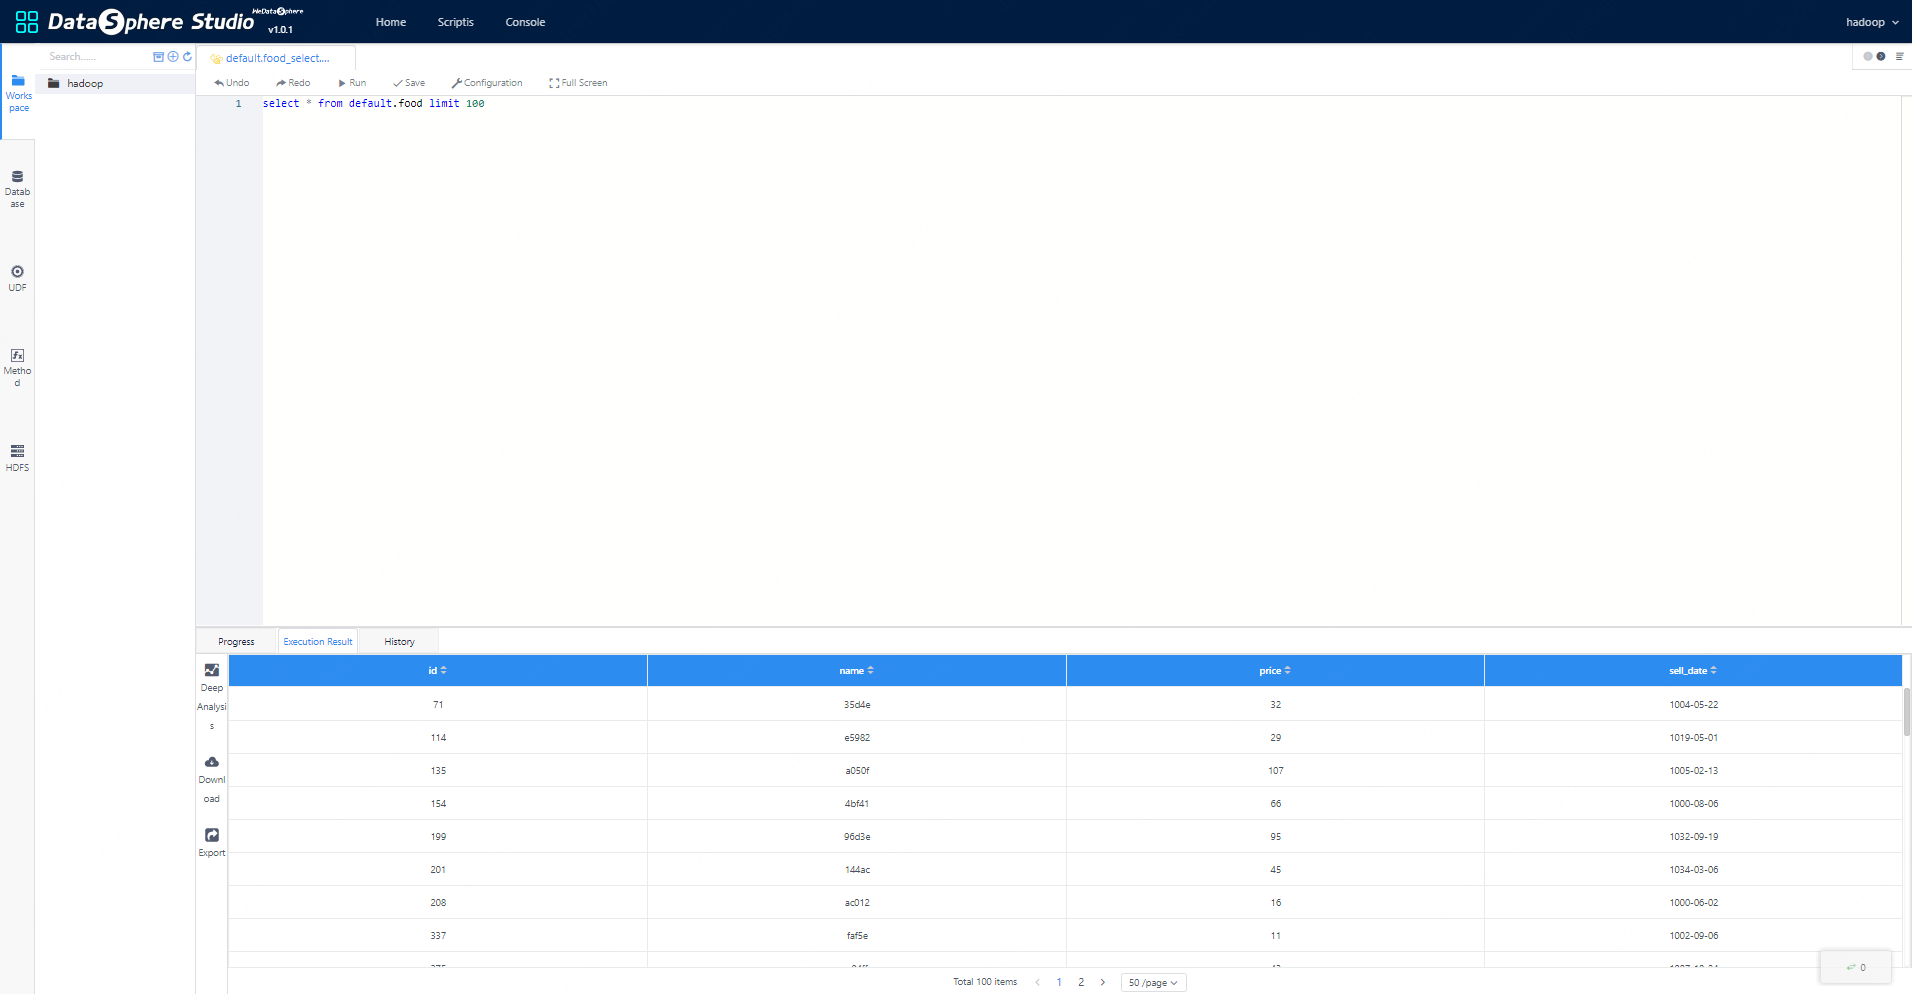Viewport: 1912px width, 994px height.
Task: Open the HDFS sidebar panel
Action: pos(17,457)
